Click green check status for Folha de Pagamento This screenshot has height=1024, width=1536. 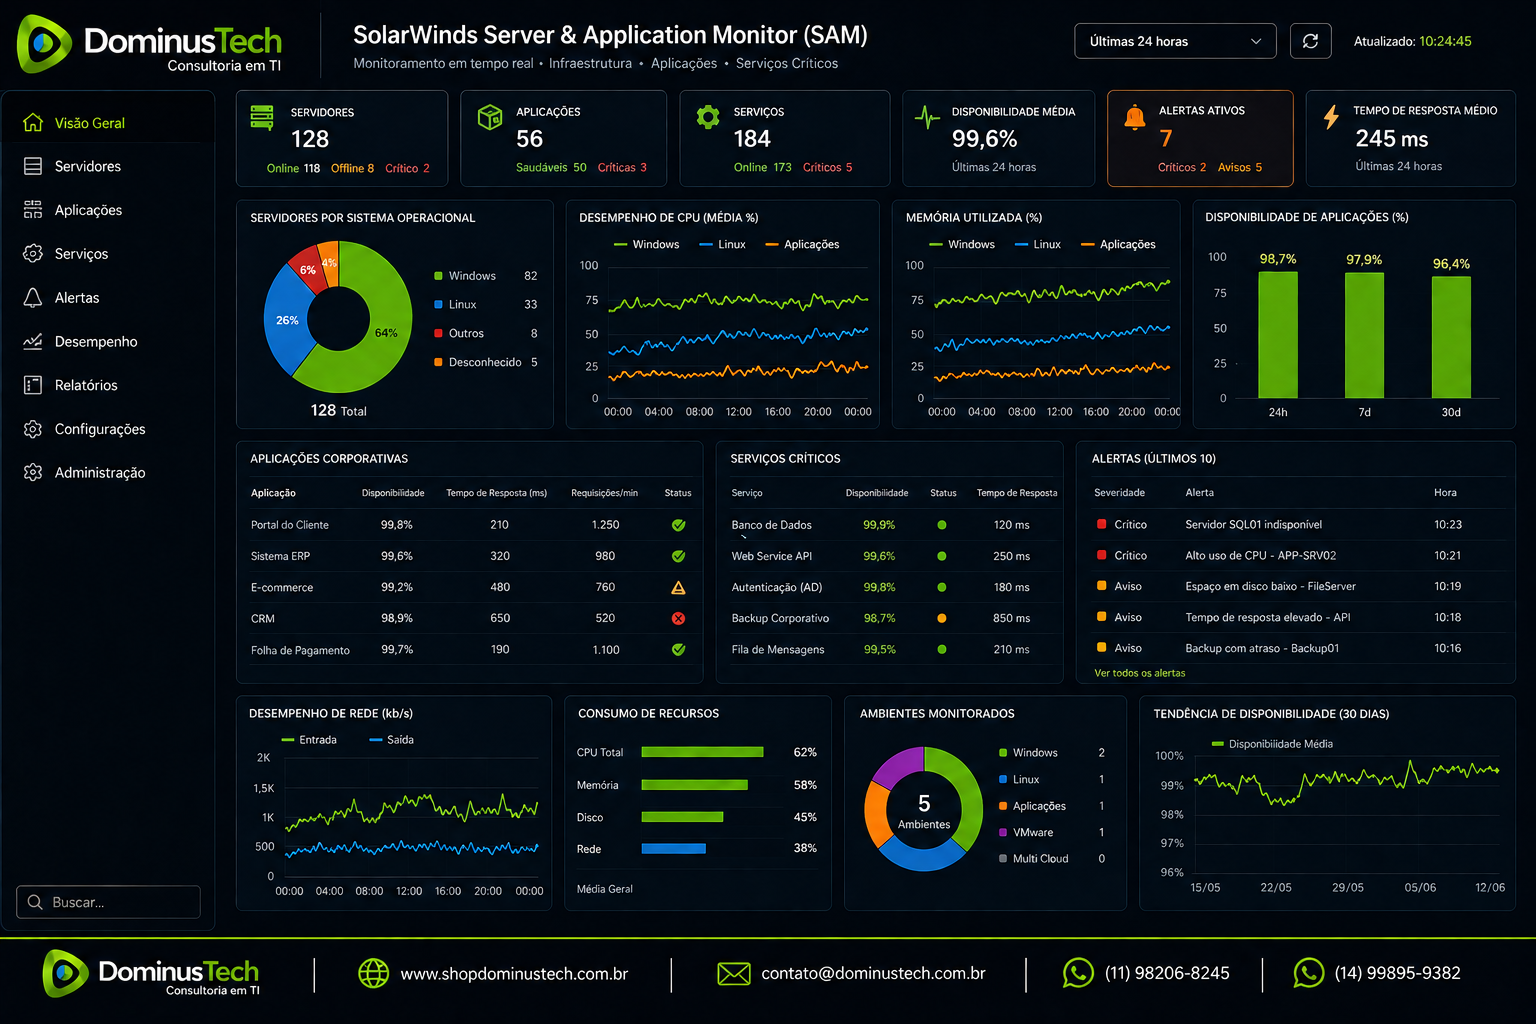pos(678,649)
